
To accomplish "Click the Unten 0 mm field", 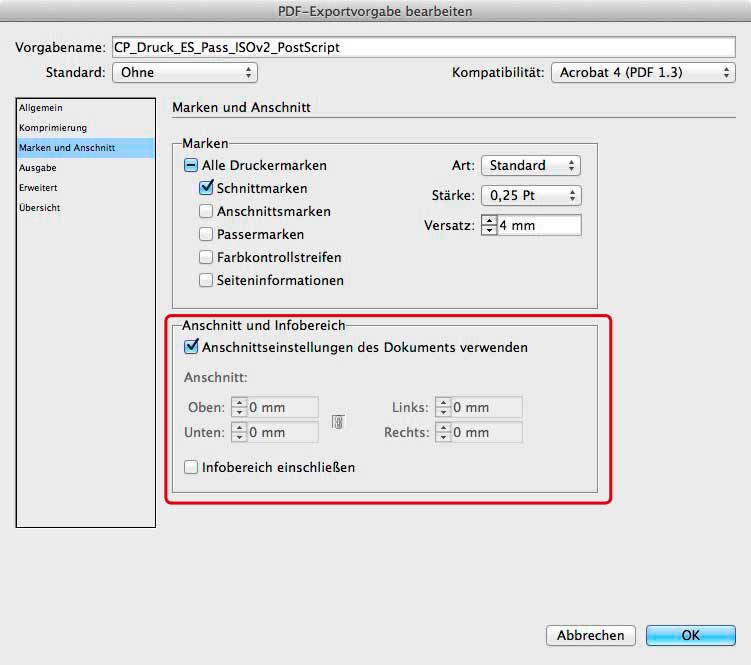I will click(x=283, y=432).
